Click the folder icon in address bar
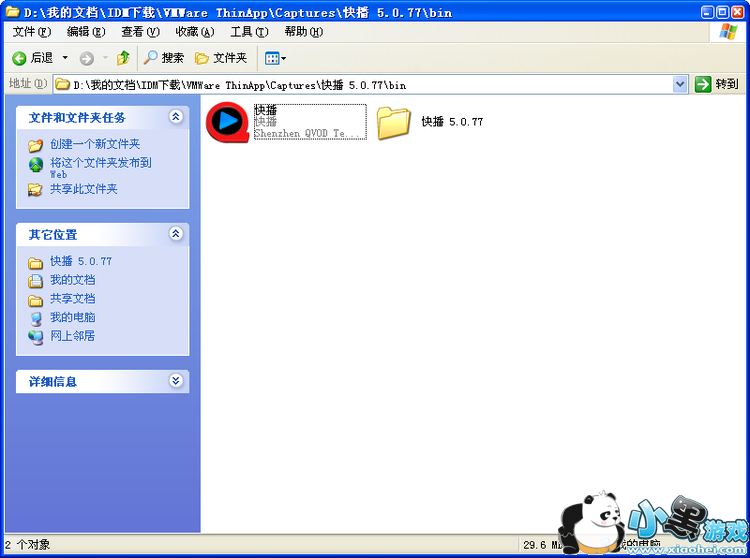 pyautogui.click(x=62, y=85)
